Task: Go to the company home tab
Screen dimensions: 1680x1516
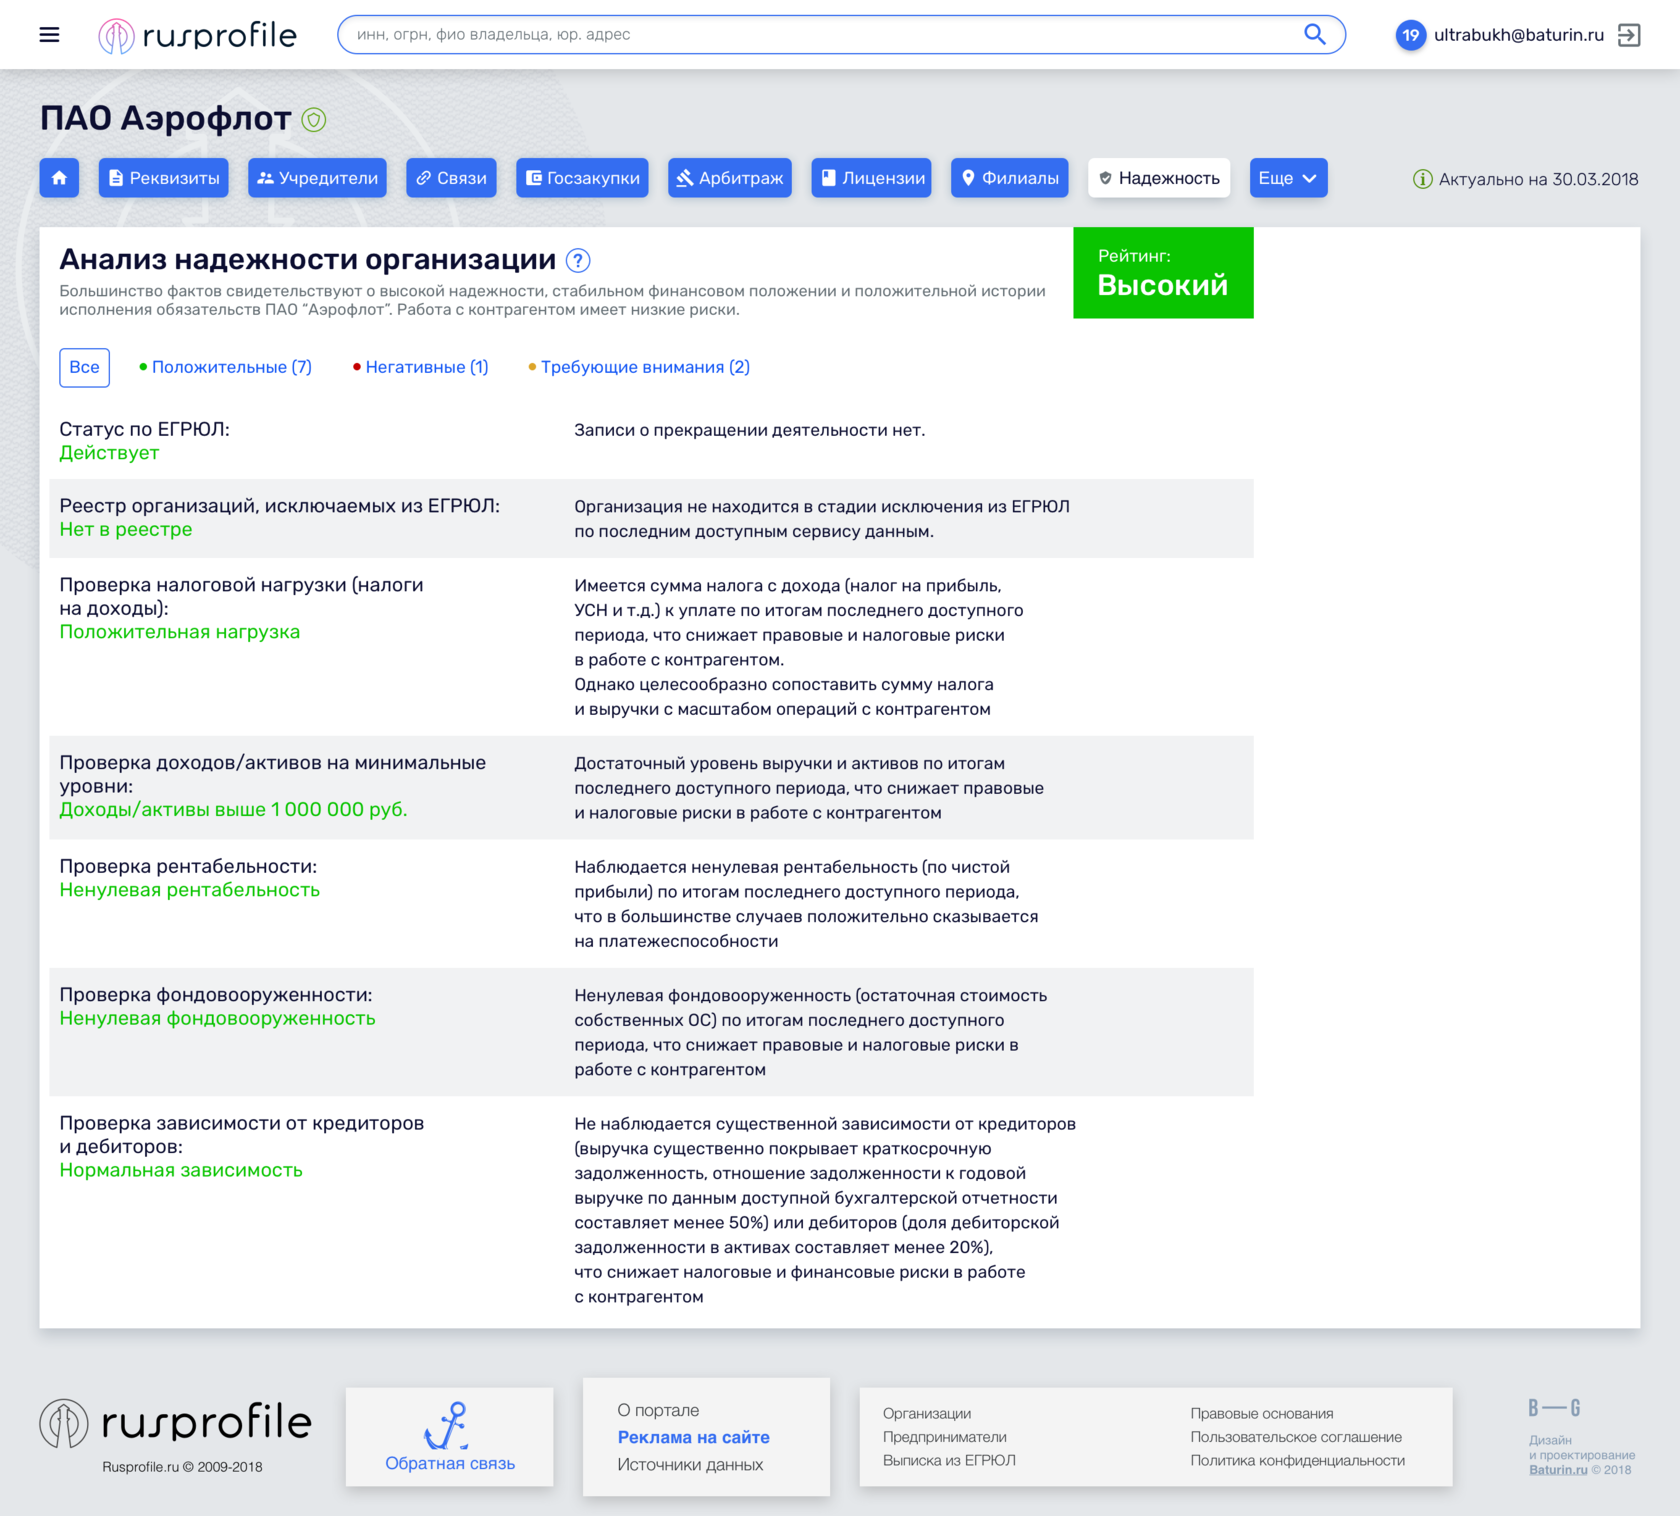Action: pyautogui.click(x=59, y=178)
